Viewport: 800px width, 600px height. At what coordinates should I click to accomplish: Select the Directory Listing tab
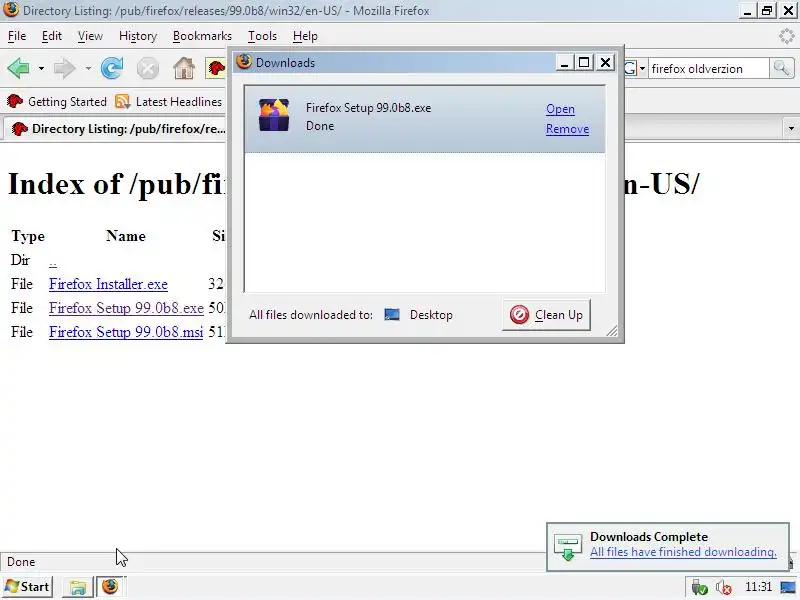click(x=115, y=129)
